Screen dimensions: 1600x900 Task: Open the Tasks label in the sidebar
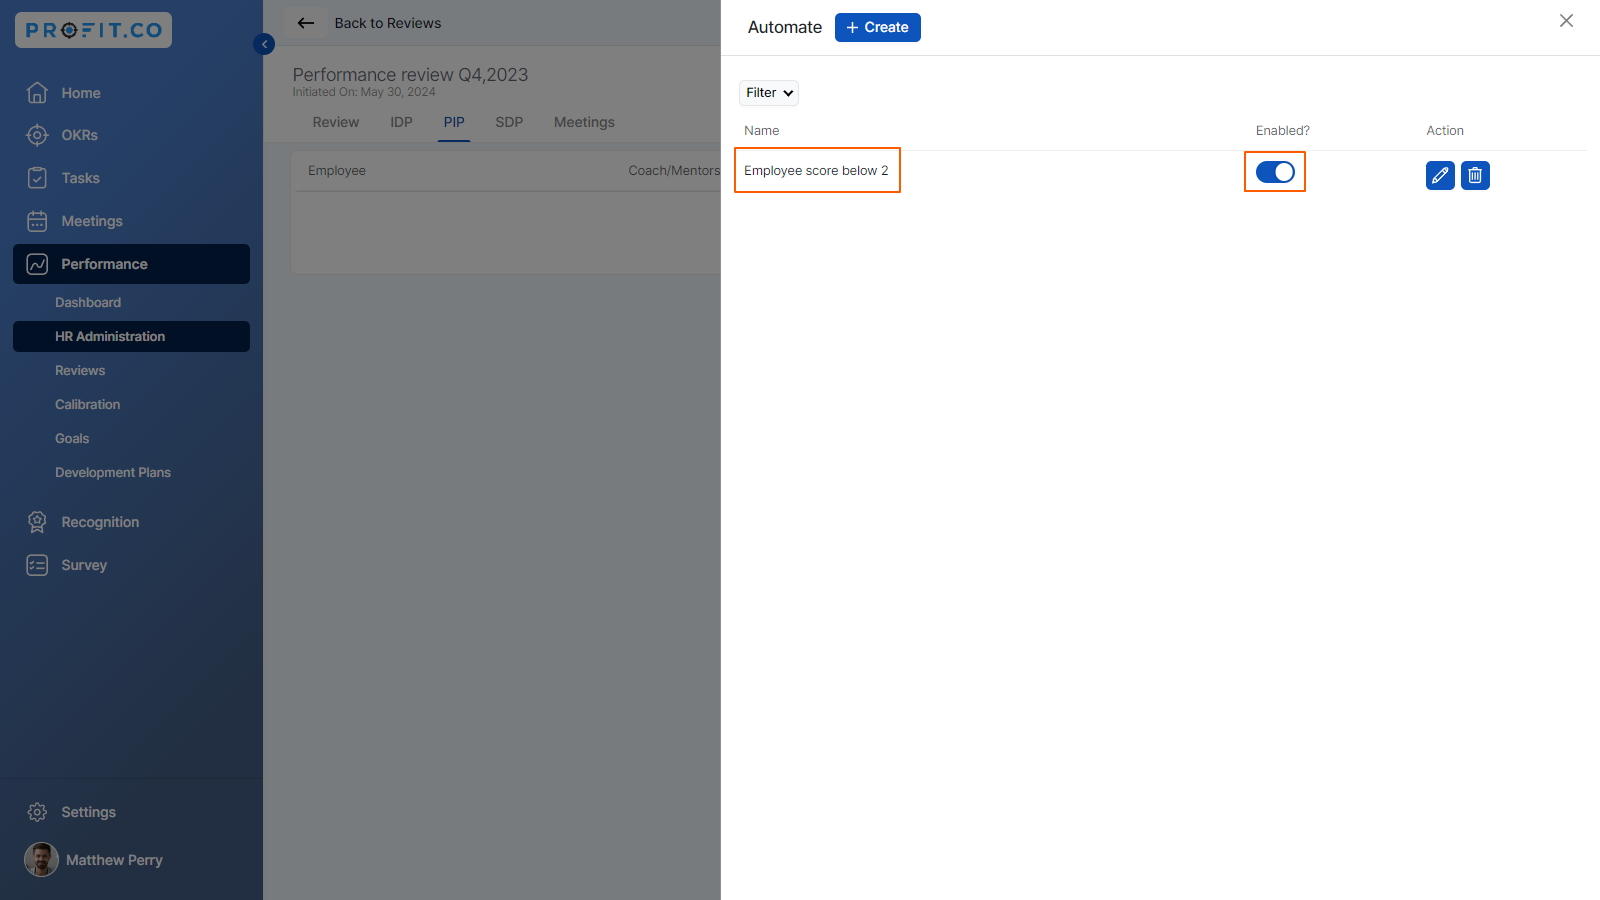(81, 178)
